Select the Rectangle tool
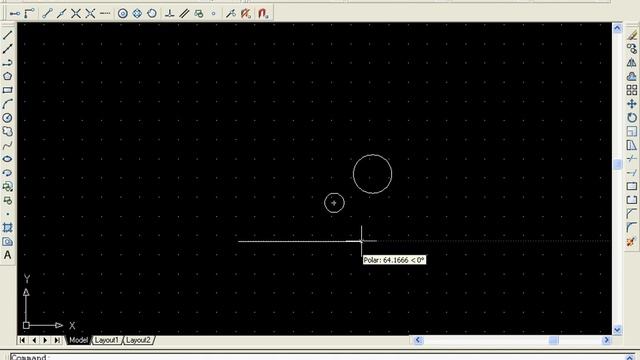Image resolution: width=640 pixels, height=360 pixels. tap(7, 90)
